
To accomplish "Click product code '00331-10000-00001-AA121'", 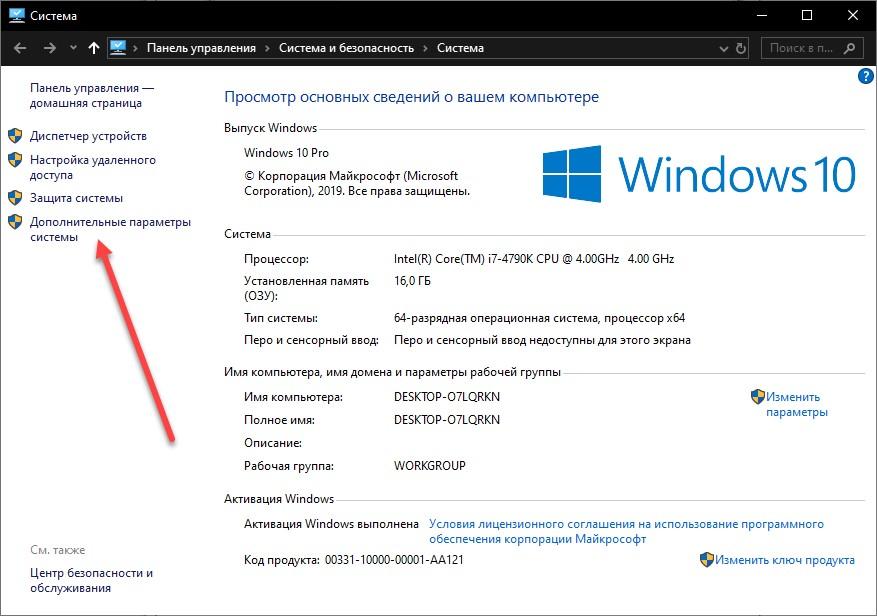I will click(394, 560).
